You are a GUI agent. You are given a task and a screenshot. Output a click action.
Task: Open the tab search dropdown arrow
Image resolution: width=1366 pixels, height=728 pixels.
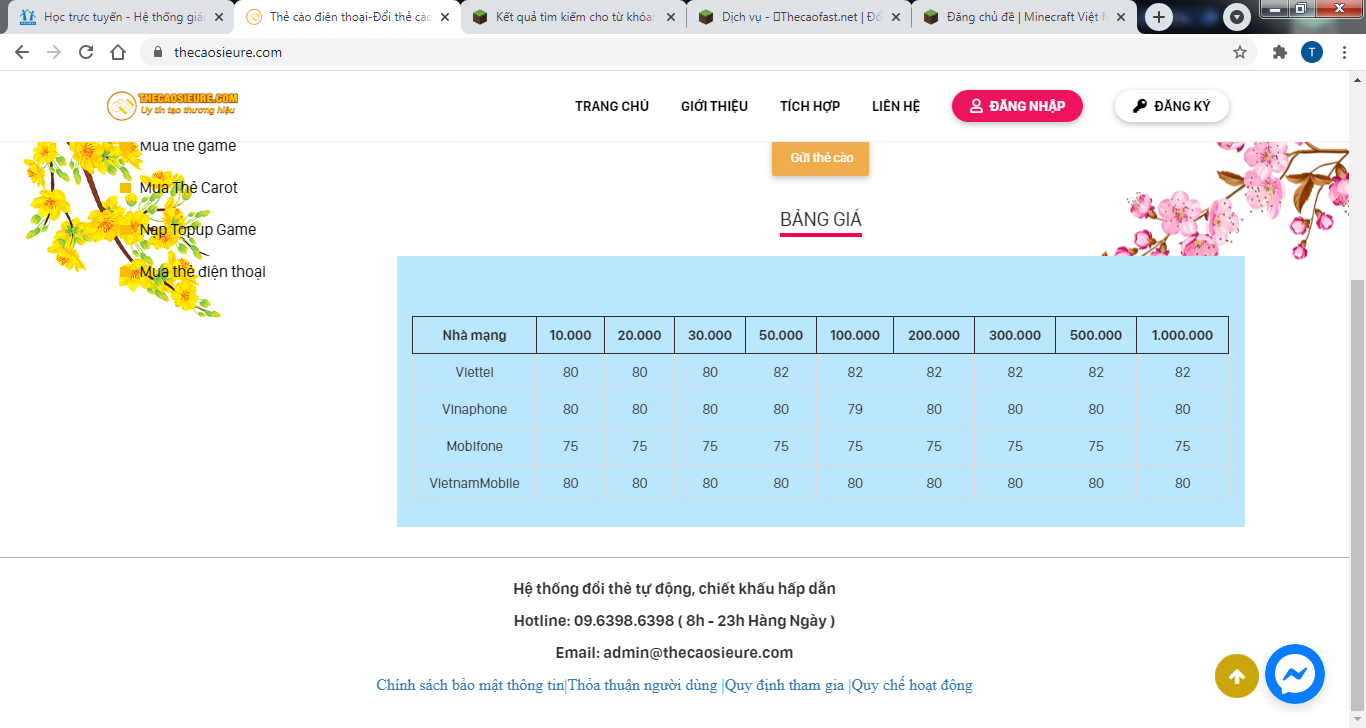1238,17
